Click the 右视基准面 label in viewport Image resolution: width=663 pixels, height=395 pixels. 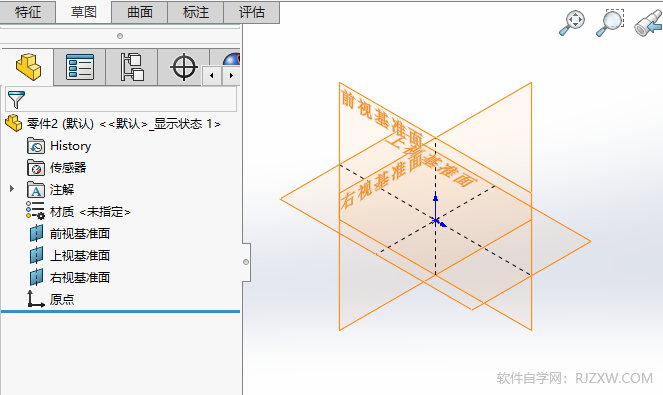(x=381, y=182)
